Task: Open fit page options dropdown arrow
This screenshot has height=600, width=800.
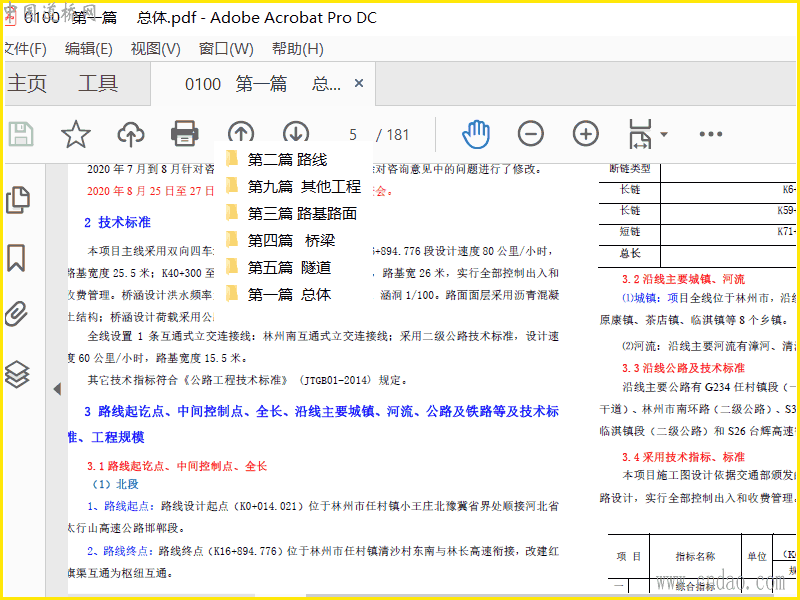Action: tap(664, 134)
